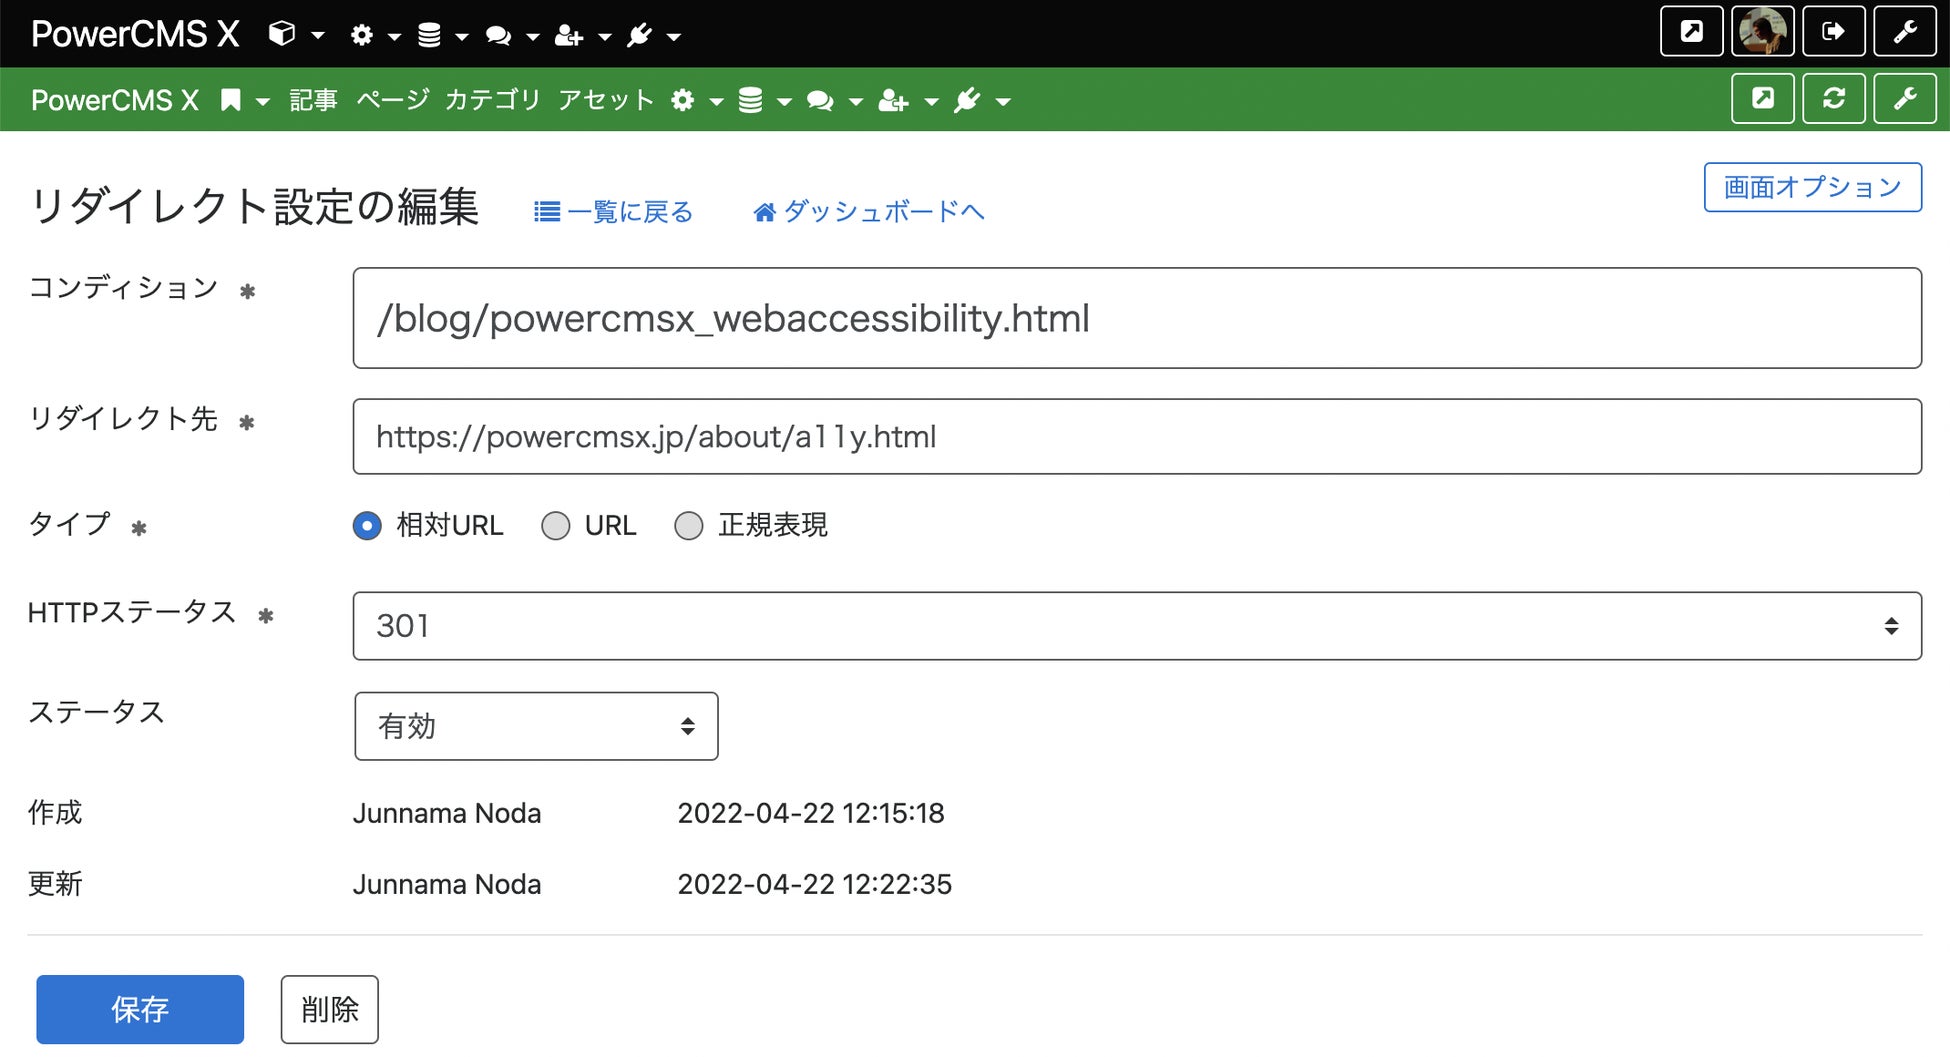The height and width of the screenshot is (1057, 1950).
Task: Go to dashboard via ダッシュボードへ
Action: [869, 212]
